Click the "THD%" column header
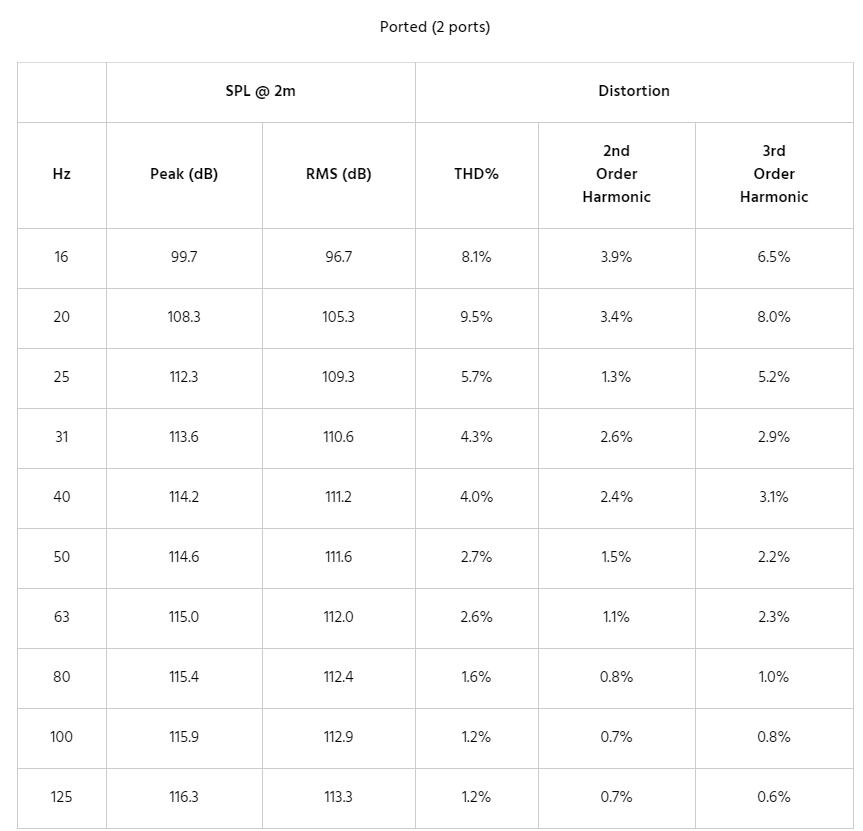This screenshot has height=831, width=863. pyautogui.click(x=476, y=174)
